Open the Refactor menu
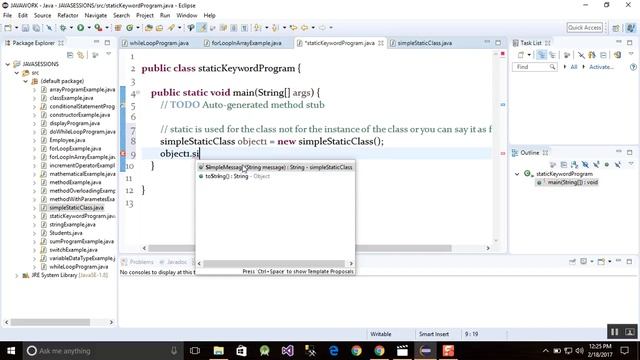The height and width of the screenshot is (360, 640). pyautogui.click(x=68, y=15)
